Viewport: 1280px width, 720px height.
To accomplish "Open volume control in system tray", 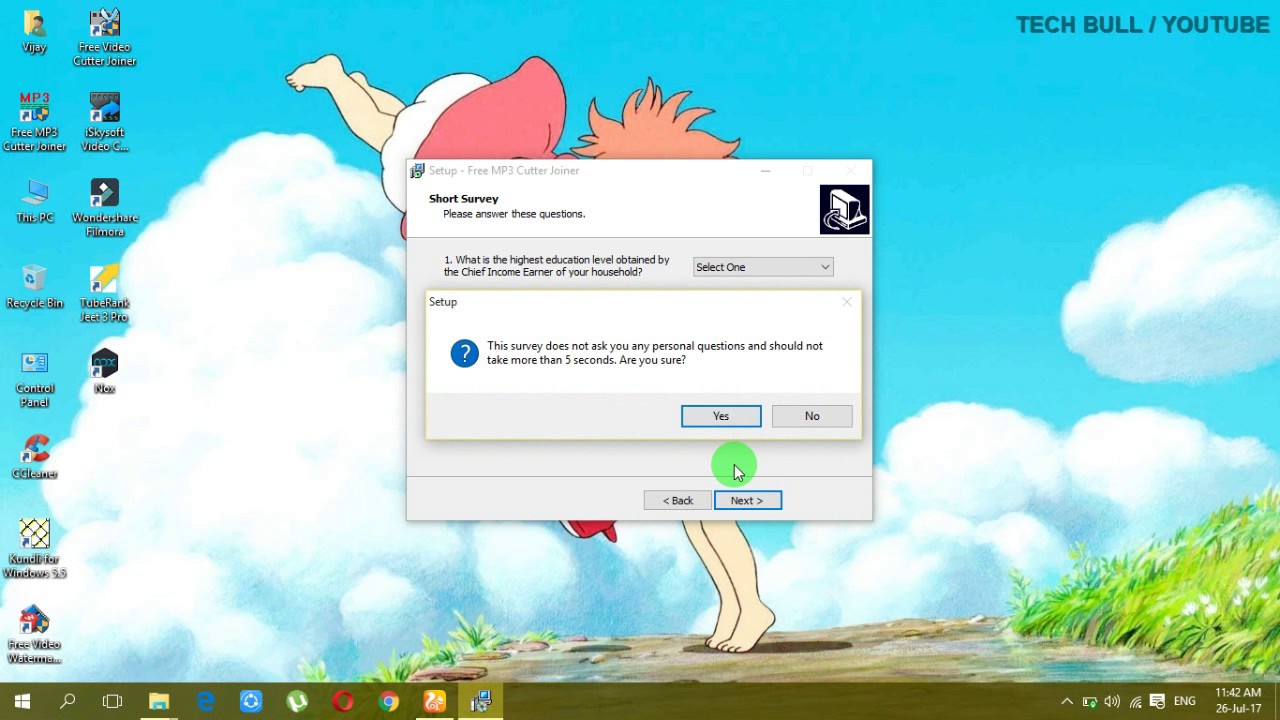I will 1112,702.
